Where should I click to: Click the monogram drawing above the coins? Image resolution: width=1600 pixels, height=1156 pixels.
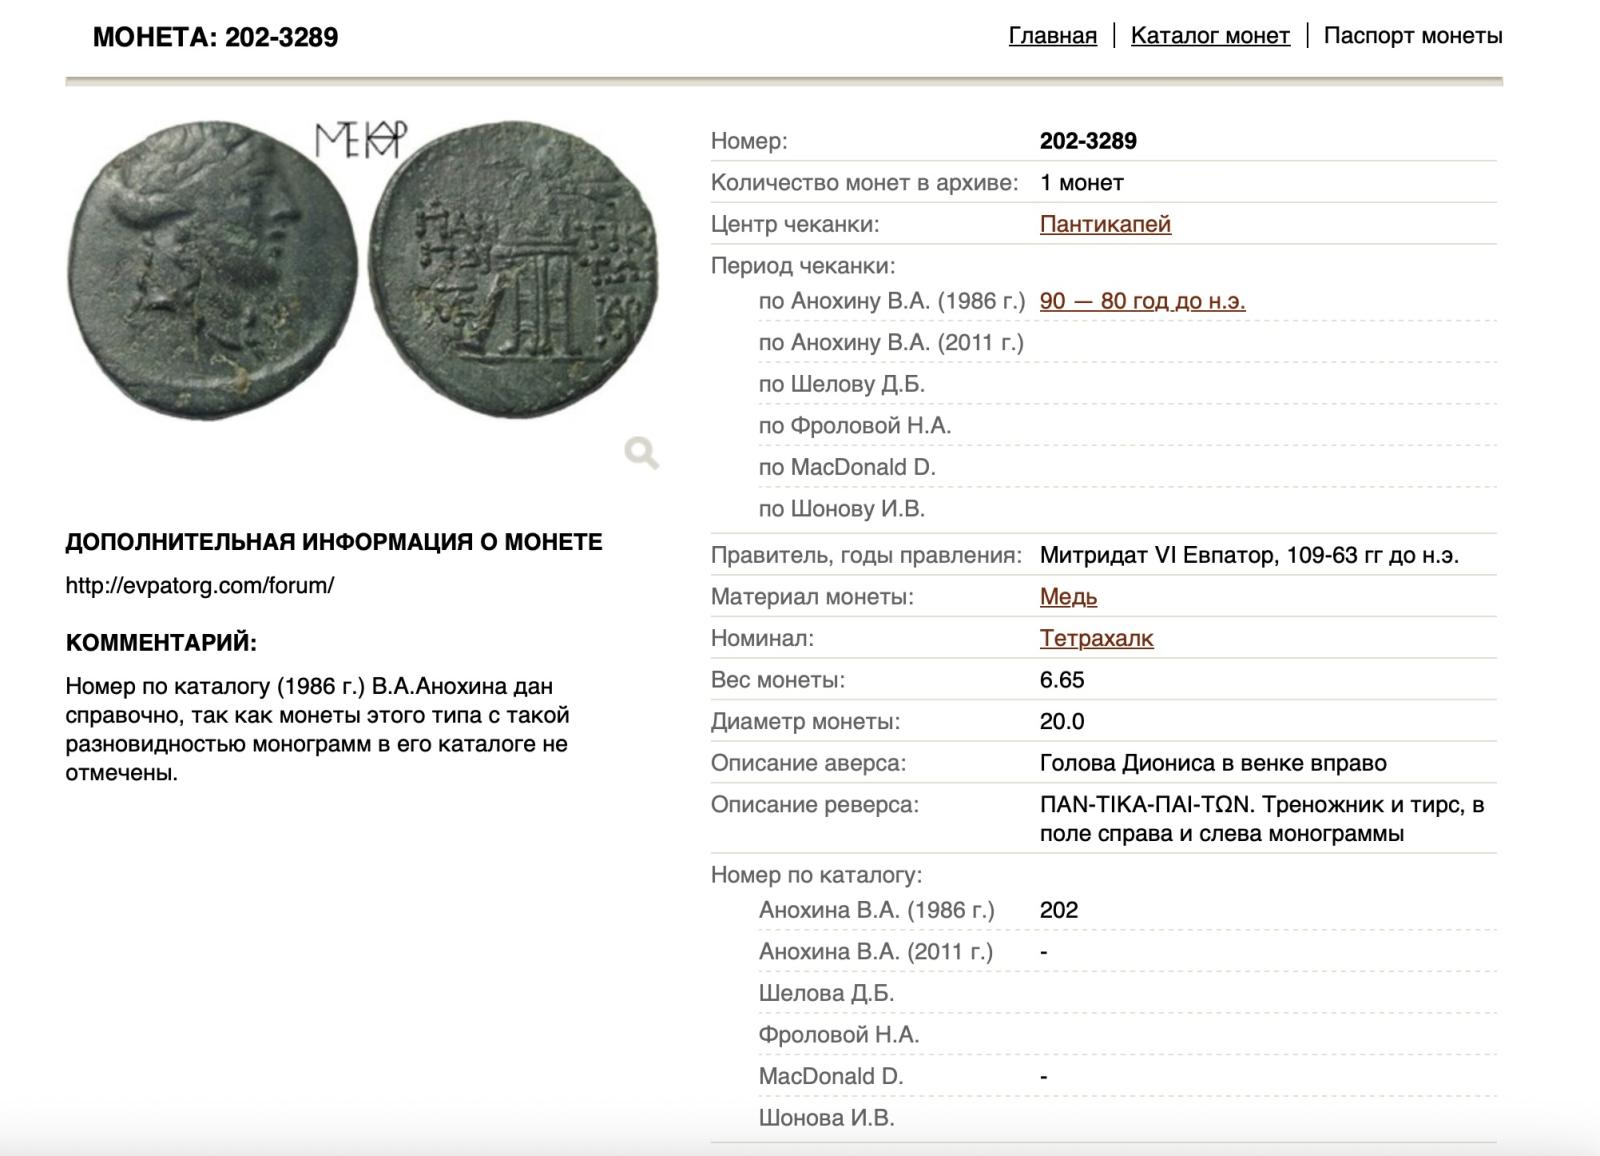(x=361, y=140)
